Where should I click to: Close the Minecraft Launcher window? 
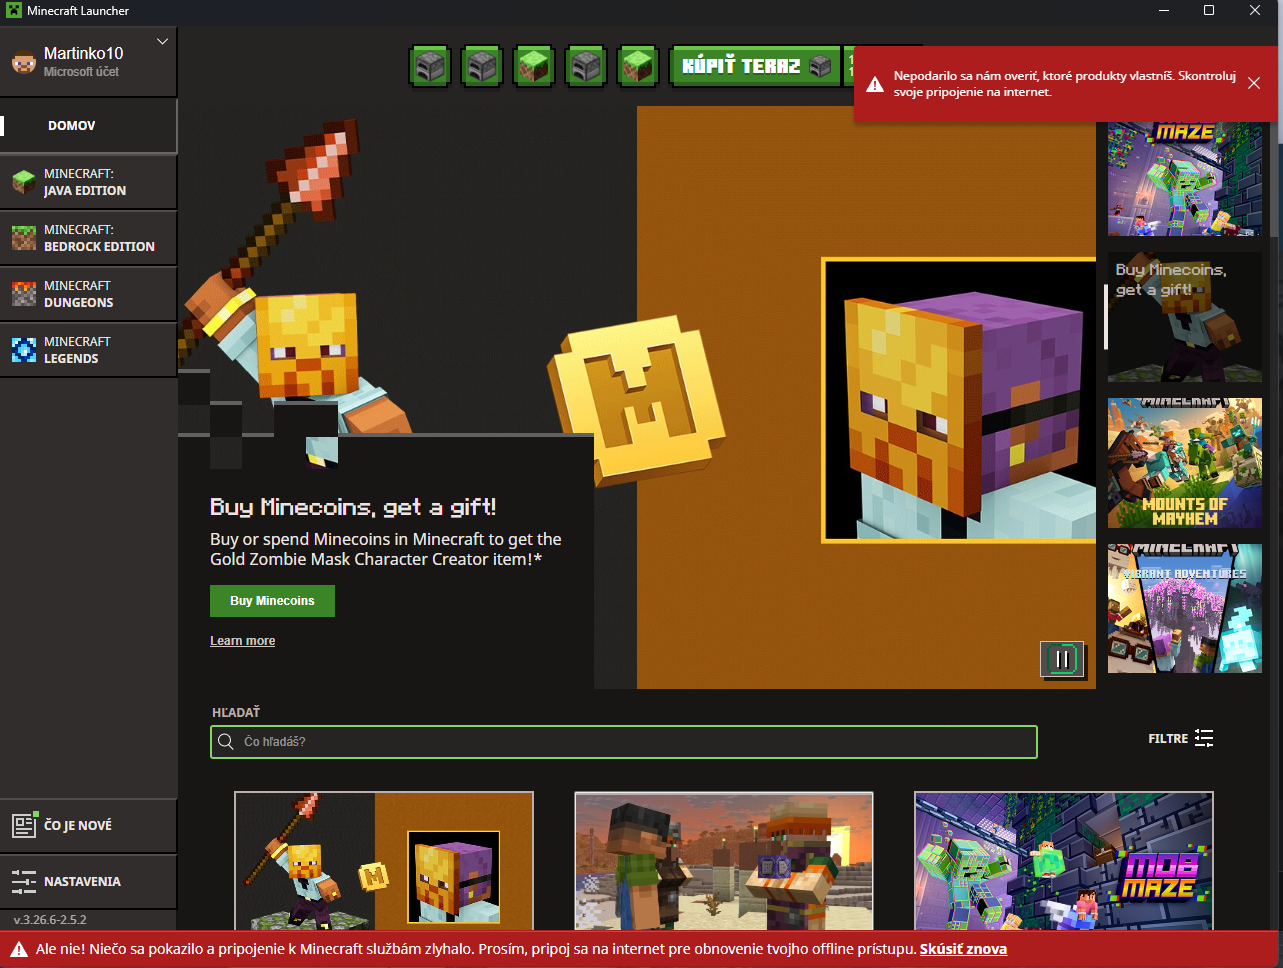[1255, 10]
